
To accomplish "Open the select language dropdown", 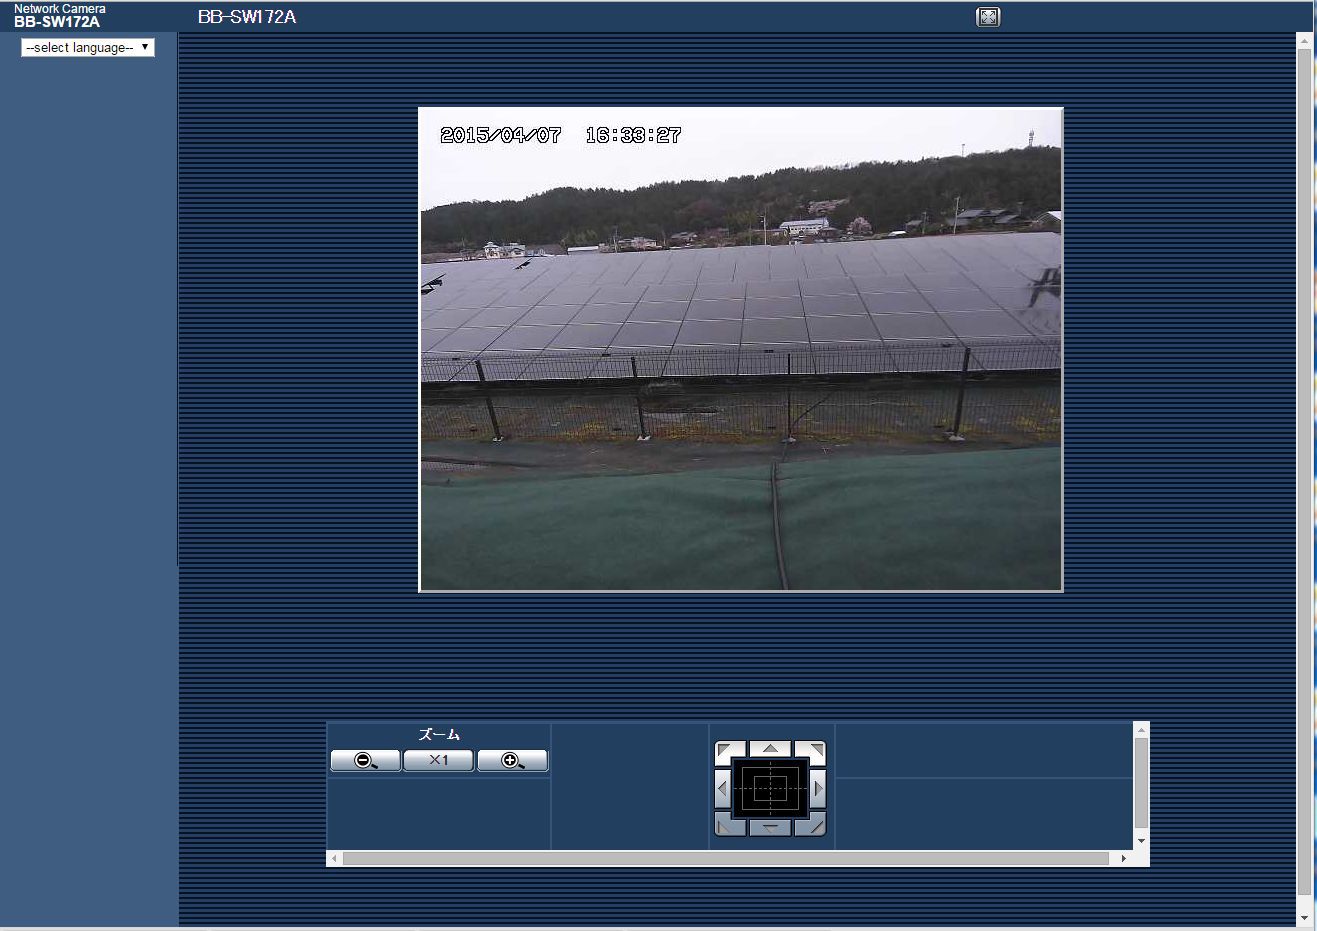I will [x=88, y=47].
